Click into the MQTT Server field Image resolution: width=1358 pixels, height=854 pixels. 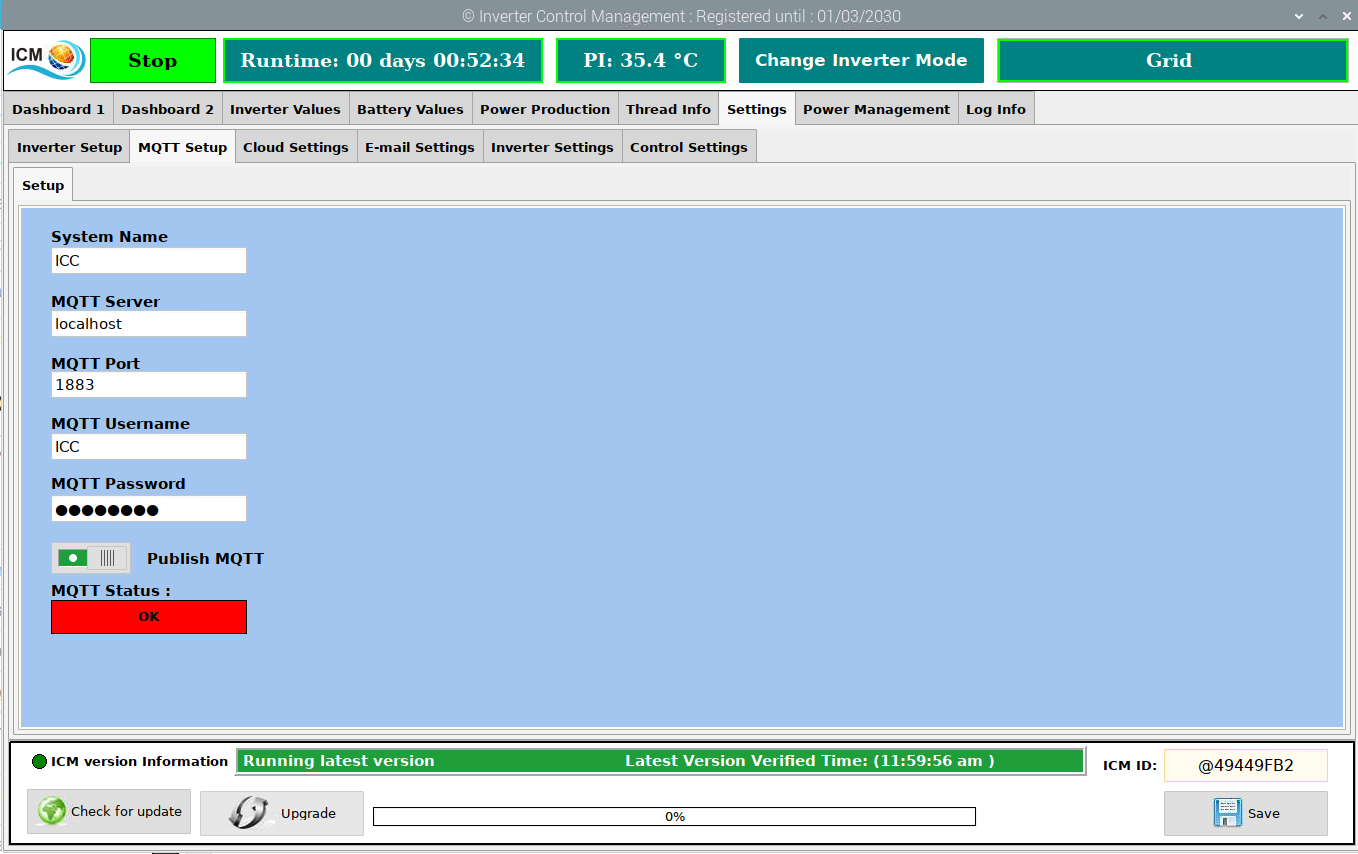click(149, 324)
